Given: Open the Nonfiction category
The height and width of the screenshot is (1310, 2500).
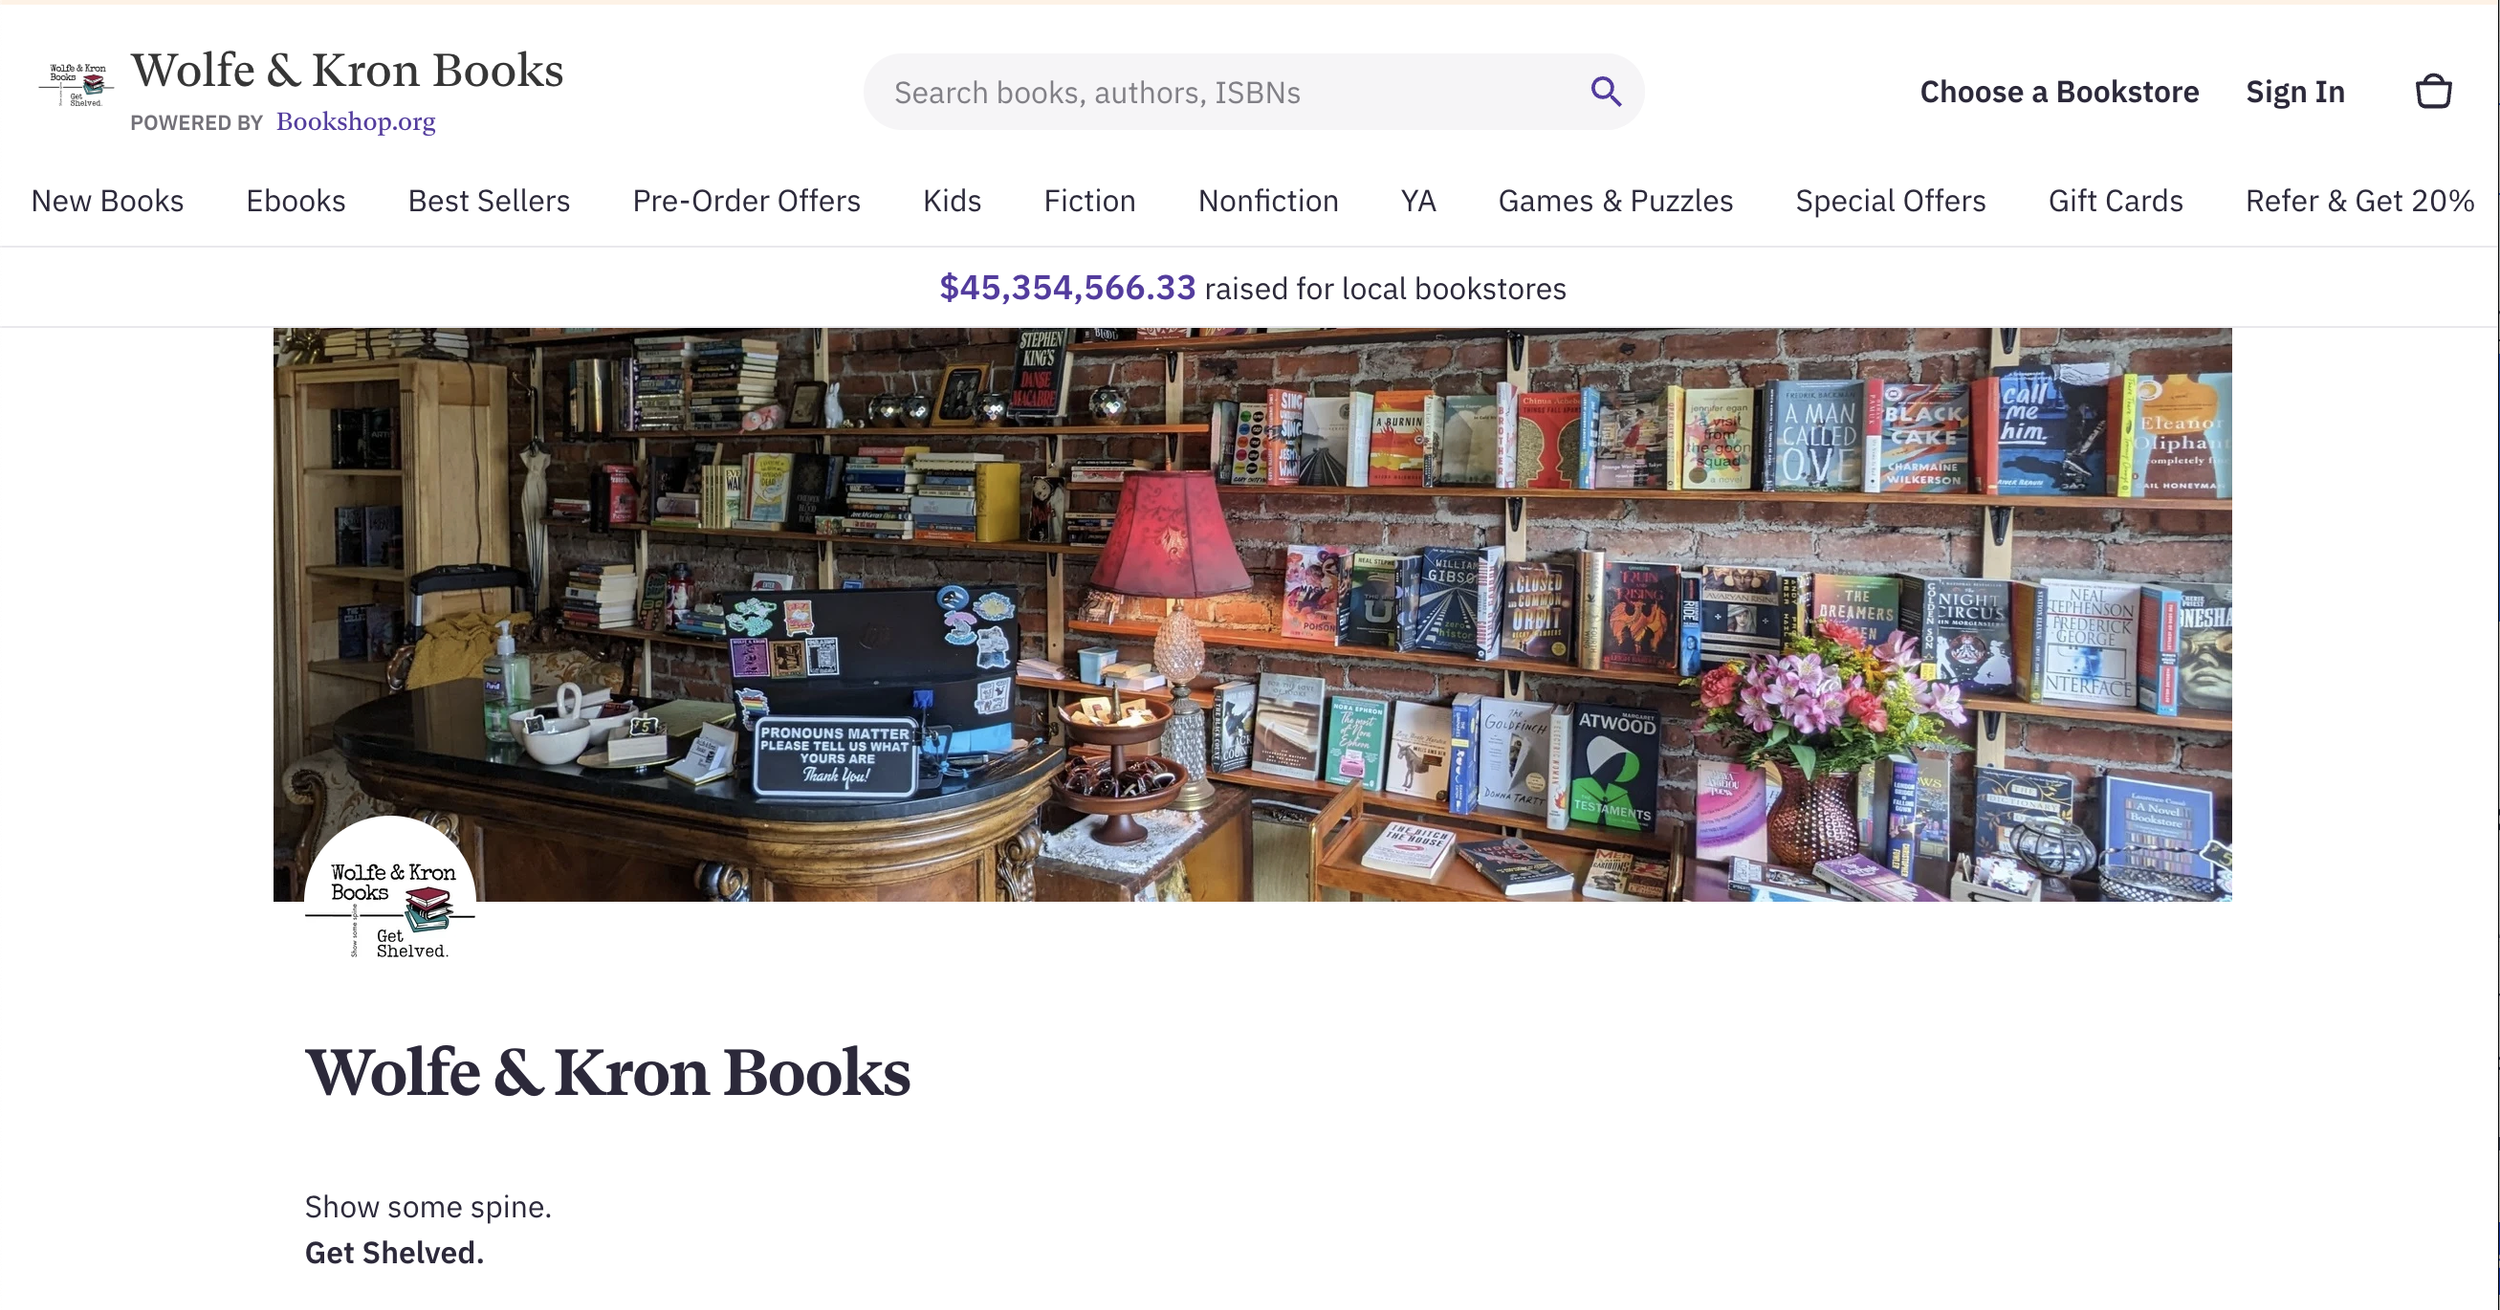Looking at the screenshot, I should click(1268, 201).
